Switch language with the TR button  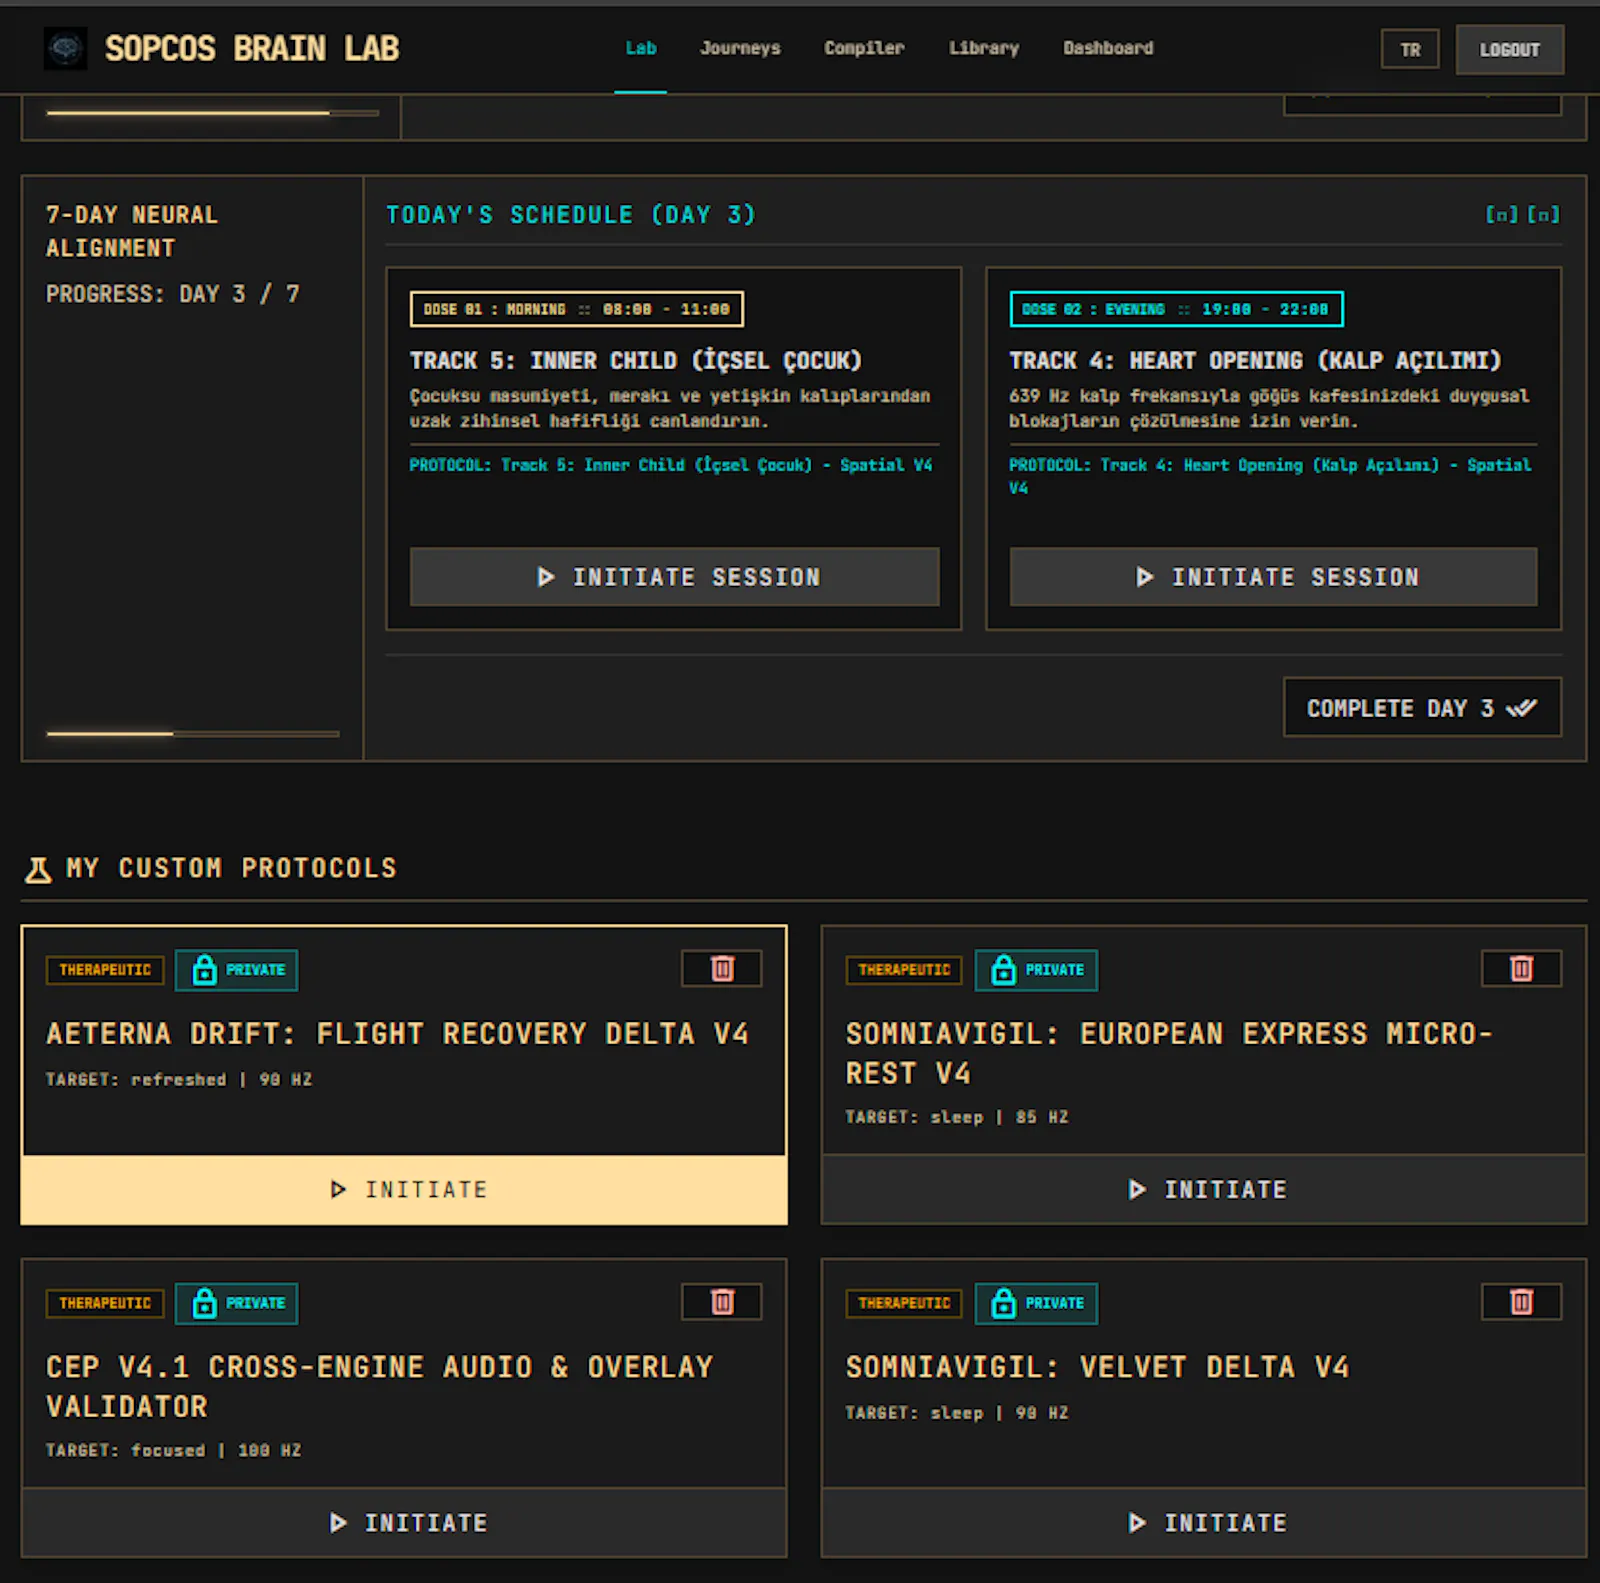click(1410, 49)
